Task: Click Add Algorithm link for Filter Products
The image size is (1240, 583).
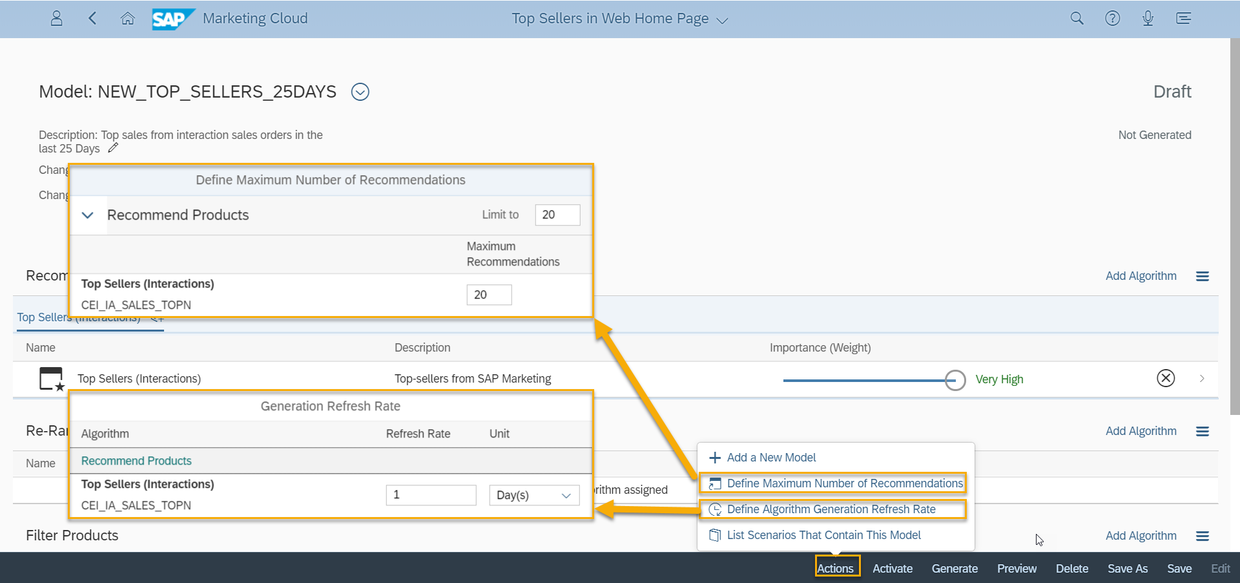Action: [x=1141, y=536]
